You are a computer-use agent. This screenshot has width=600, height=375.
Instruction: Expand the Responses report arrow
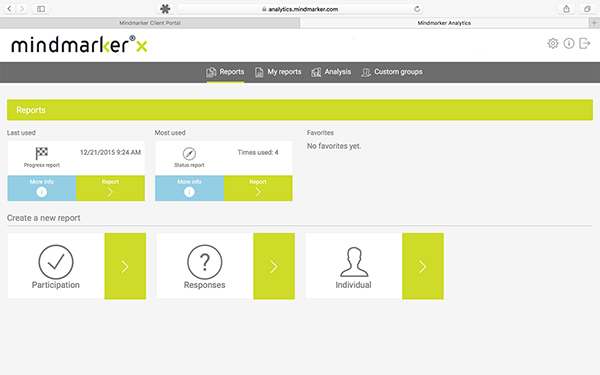pos(274,266)
